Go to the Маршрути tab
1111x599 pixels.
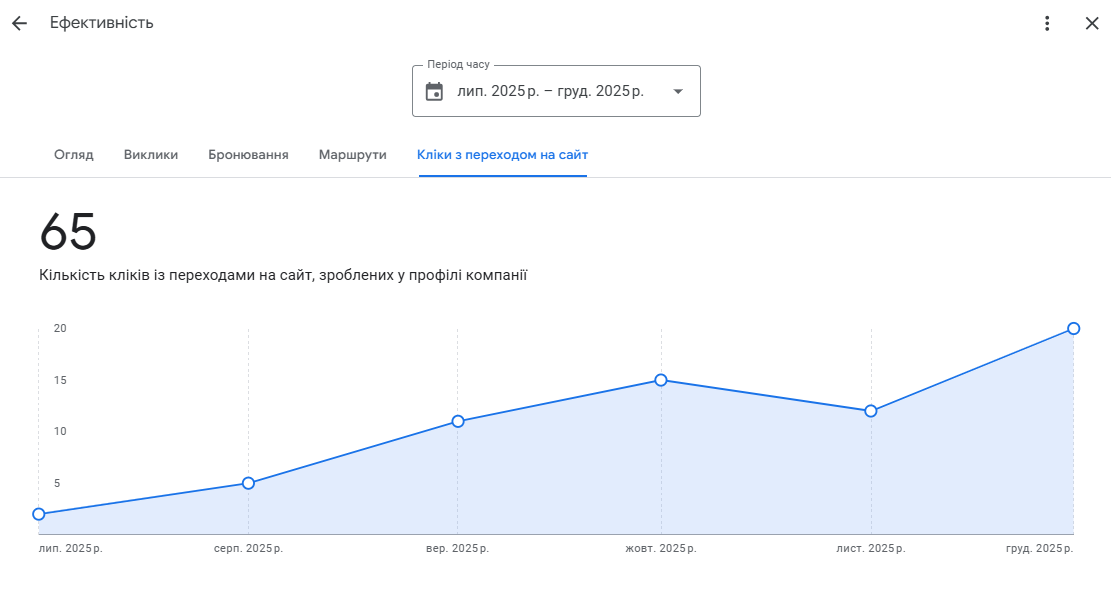[x=352, y=155]
